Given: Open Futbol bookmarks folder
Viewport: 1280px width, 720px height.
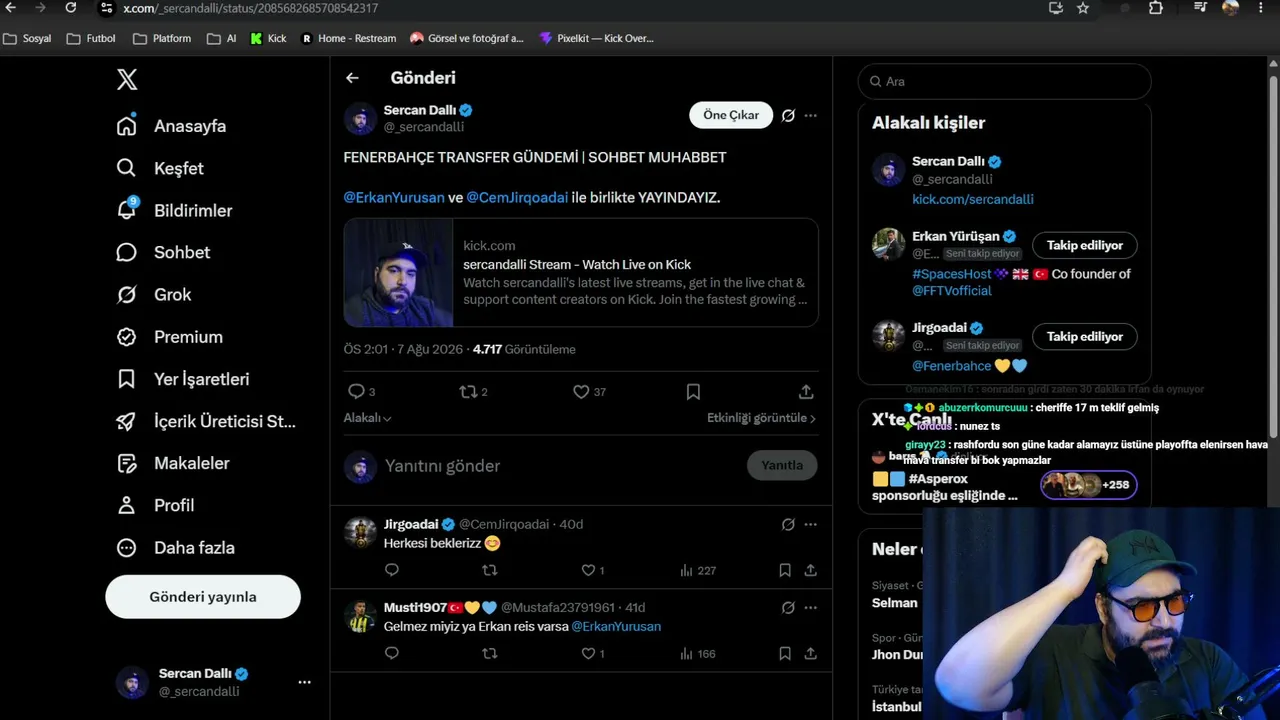Looking at the screenshot, I should 91,38.
